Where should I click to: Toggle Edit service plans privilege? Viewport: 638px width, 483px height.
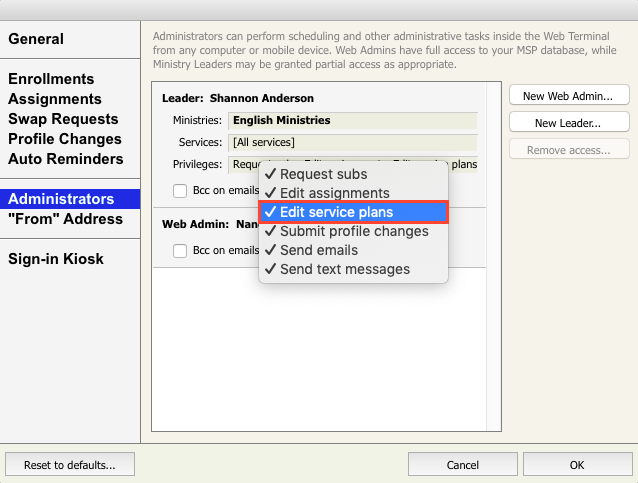pyautogui.click(x=336, y=212)
